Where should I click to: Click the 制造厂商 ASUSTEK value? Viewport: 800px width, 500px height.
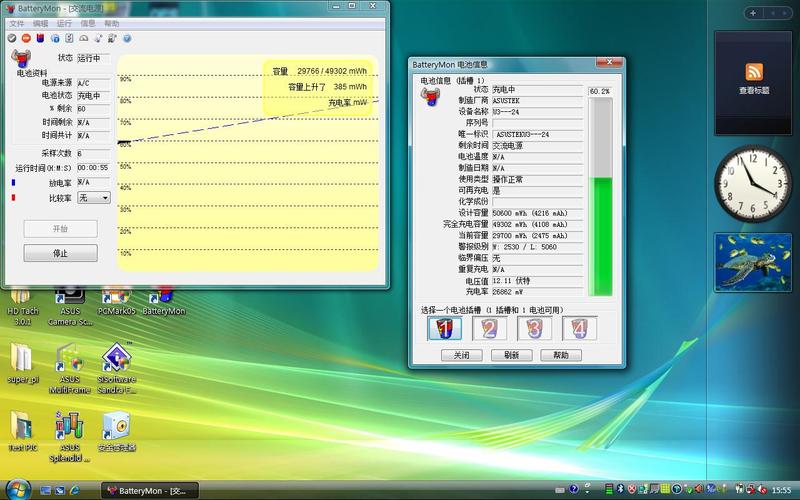537,101
